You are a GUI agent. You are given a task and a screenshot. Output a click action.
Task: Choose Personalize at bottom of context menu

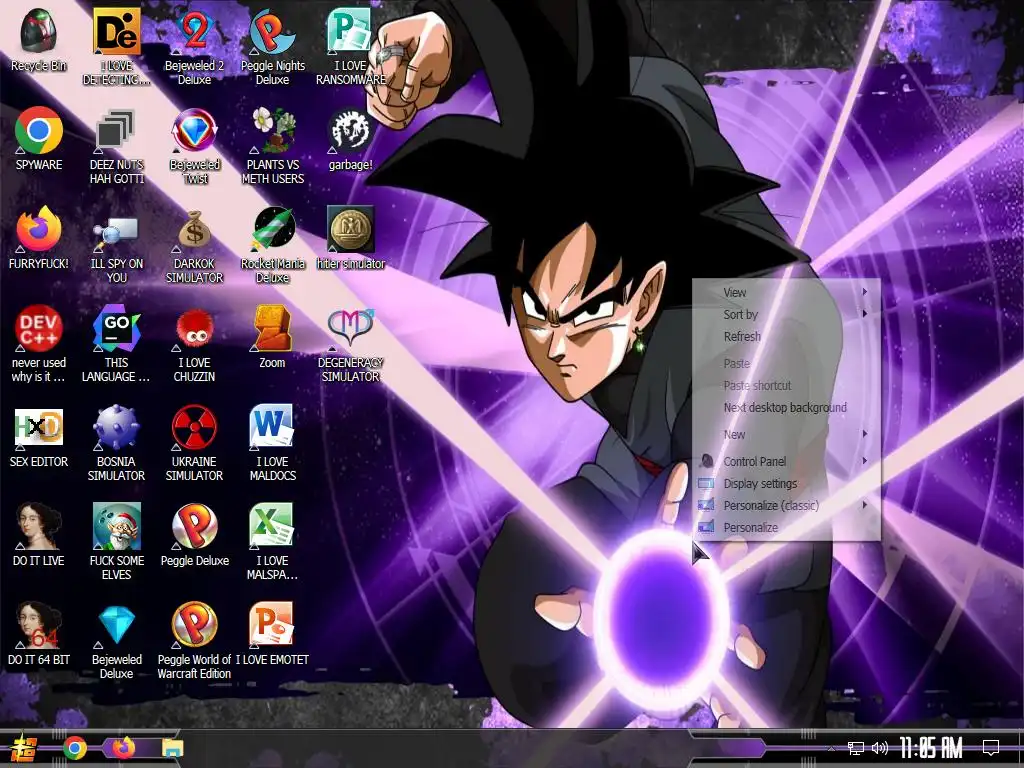786,527
